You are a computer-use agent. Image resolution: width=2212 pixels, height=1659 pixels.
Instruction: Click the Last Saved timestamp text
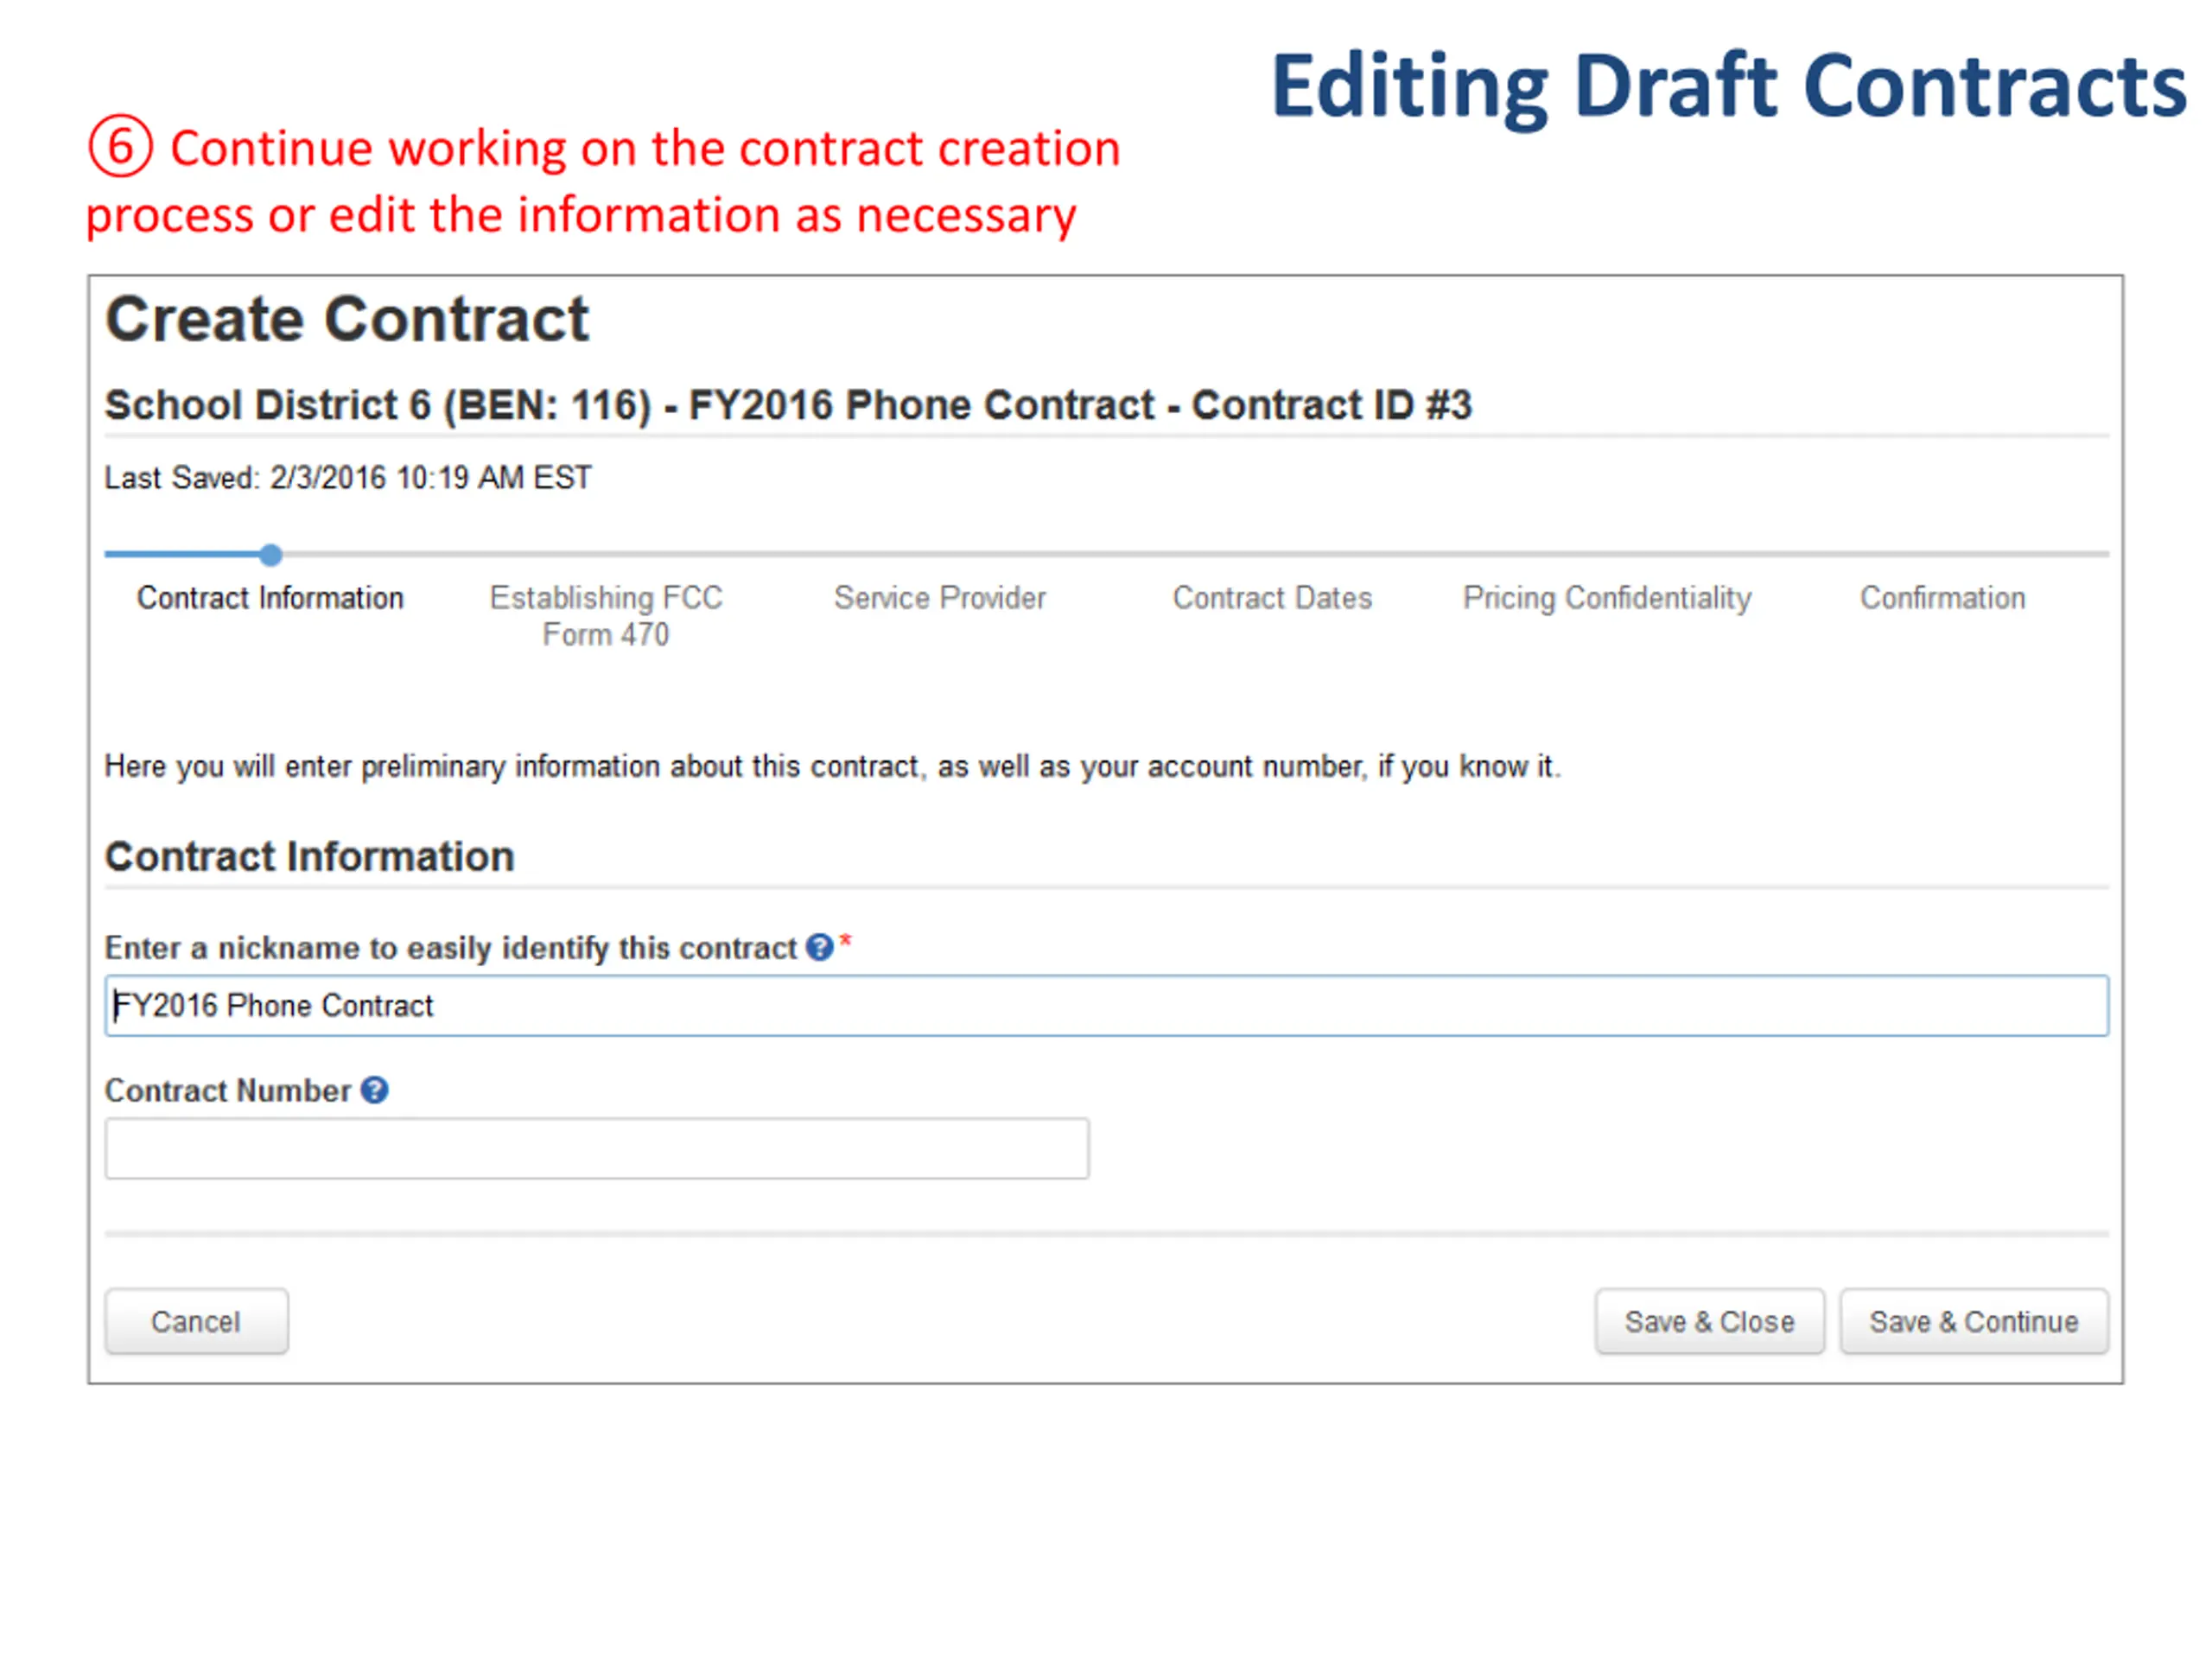tap(348, 478)
